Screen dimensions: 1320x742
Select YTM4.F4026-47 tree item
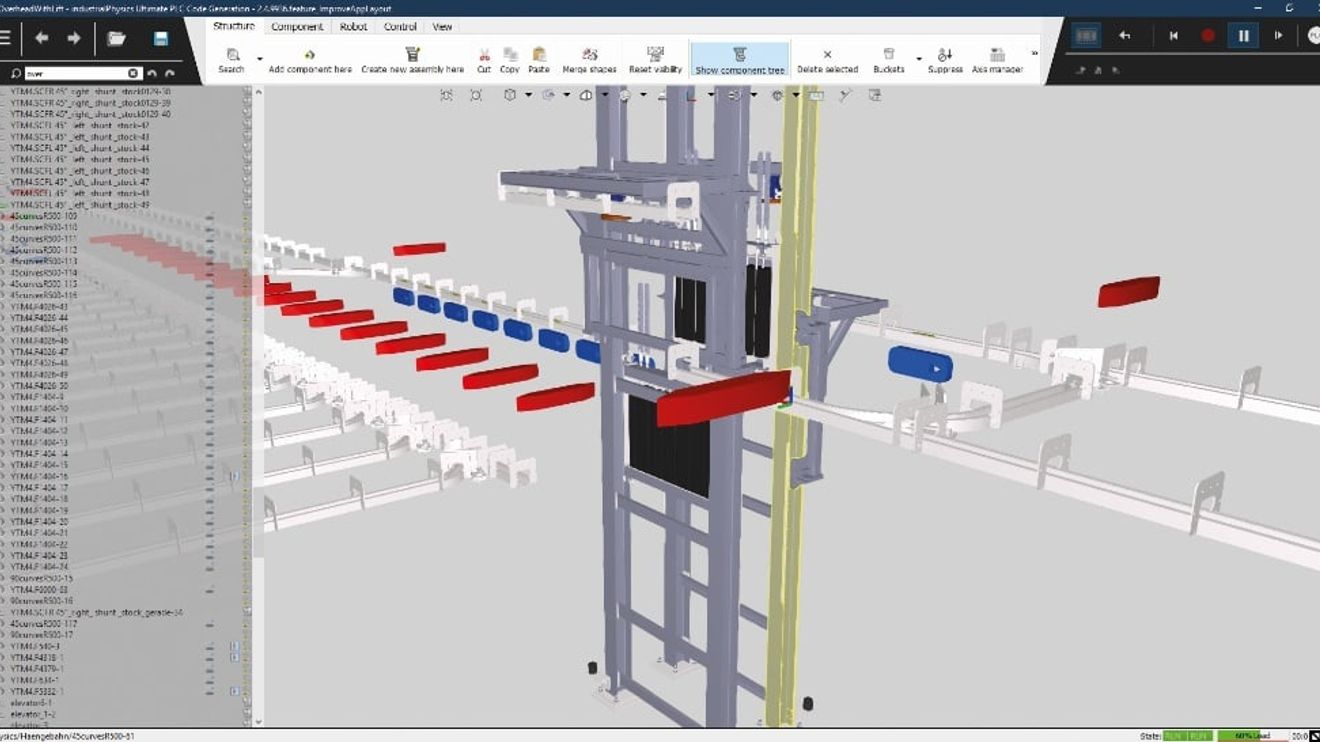(x=41, y=352)
